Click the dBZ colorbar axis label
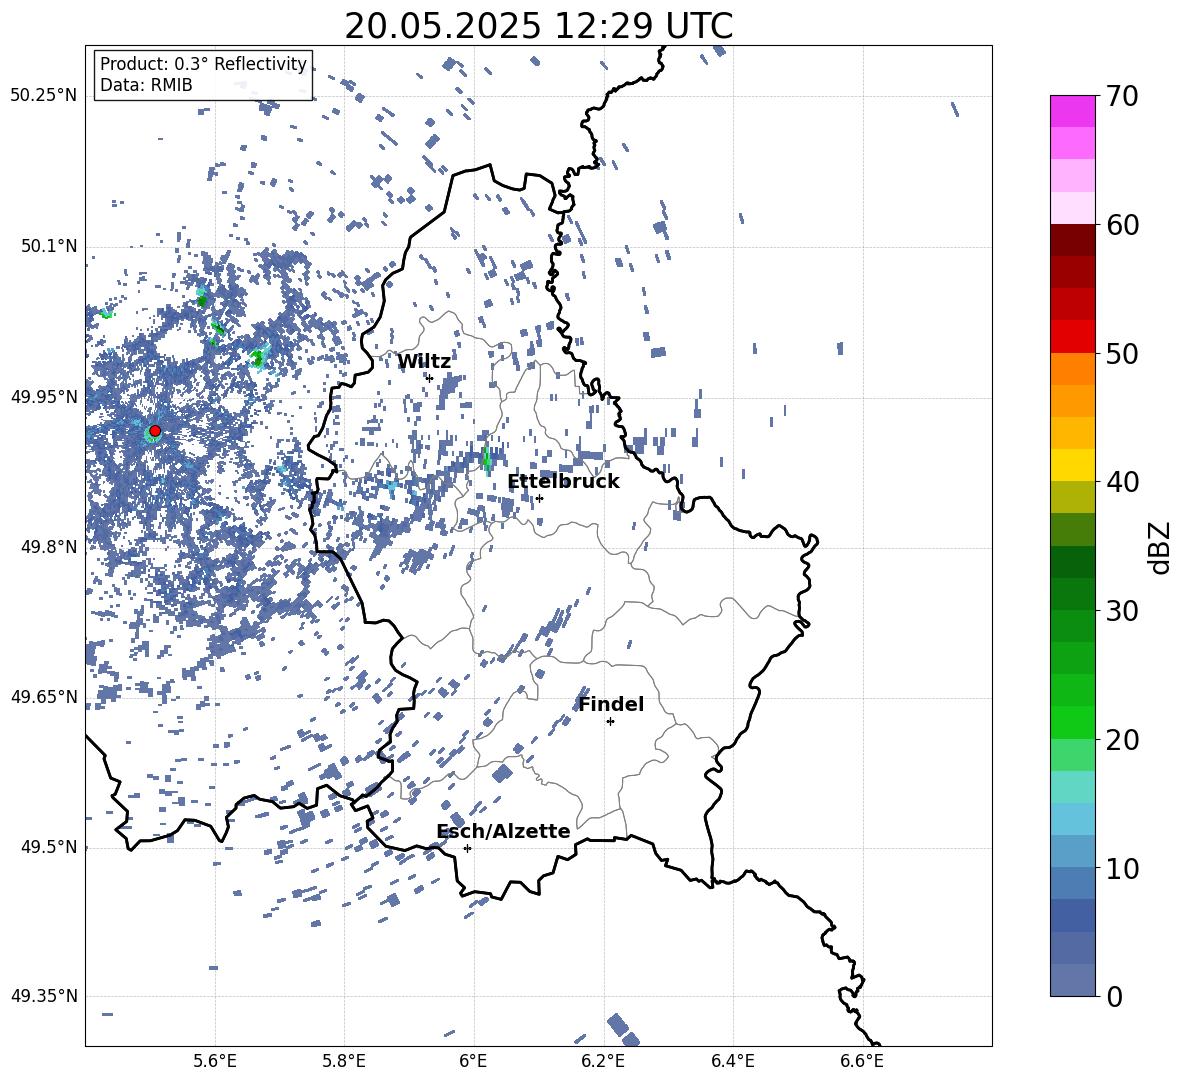Image resolution: width=1184 pixels, height=1081 pixels. pyautogui.click(x=1160, y=547)
